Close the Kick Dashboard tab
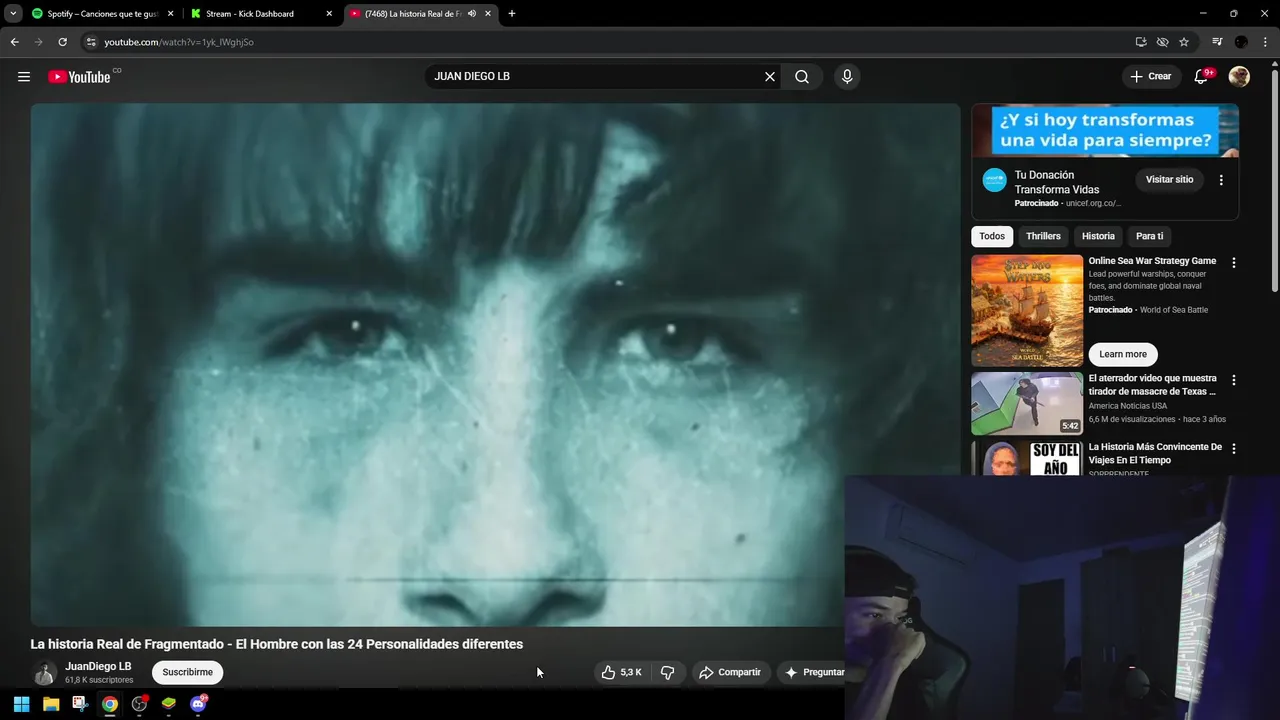This screenshot has height=720, width=1280. pos(329,14)
